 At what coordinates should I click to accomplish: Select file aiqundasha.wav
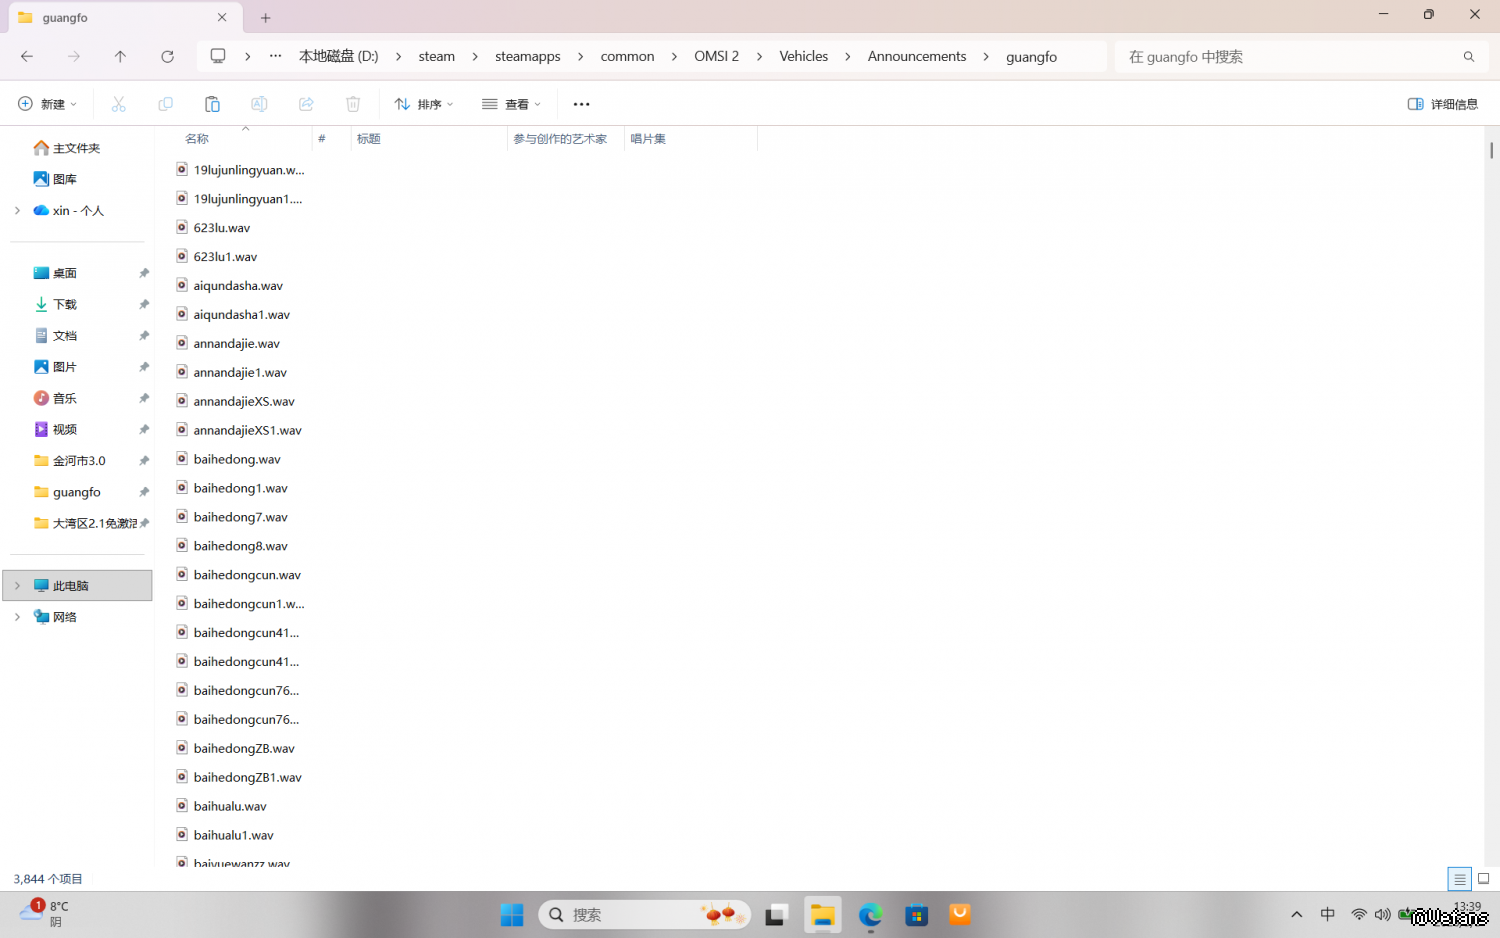(x=238, y=286)
